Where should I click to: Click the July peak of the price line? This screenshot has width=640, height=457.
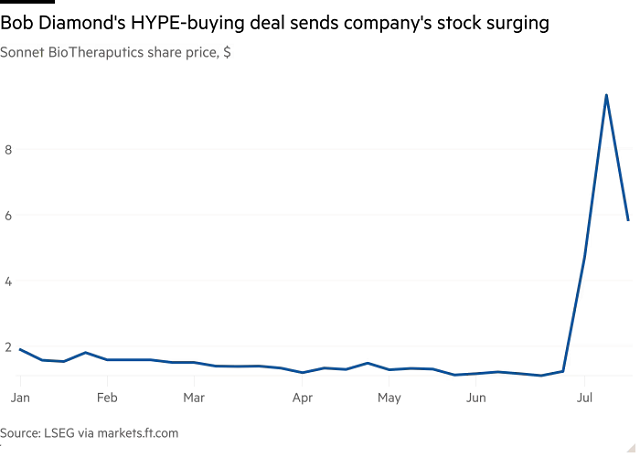[606, 95]
